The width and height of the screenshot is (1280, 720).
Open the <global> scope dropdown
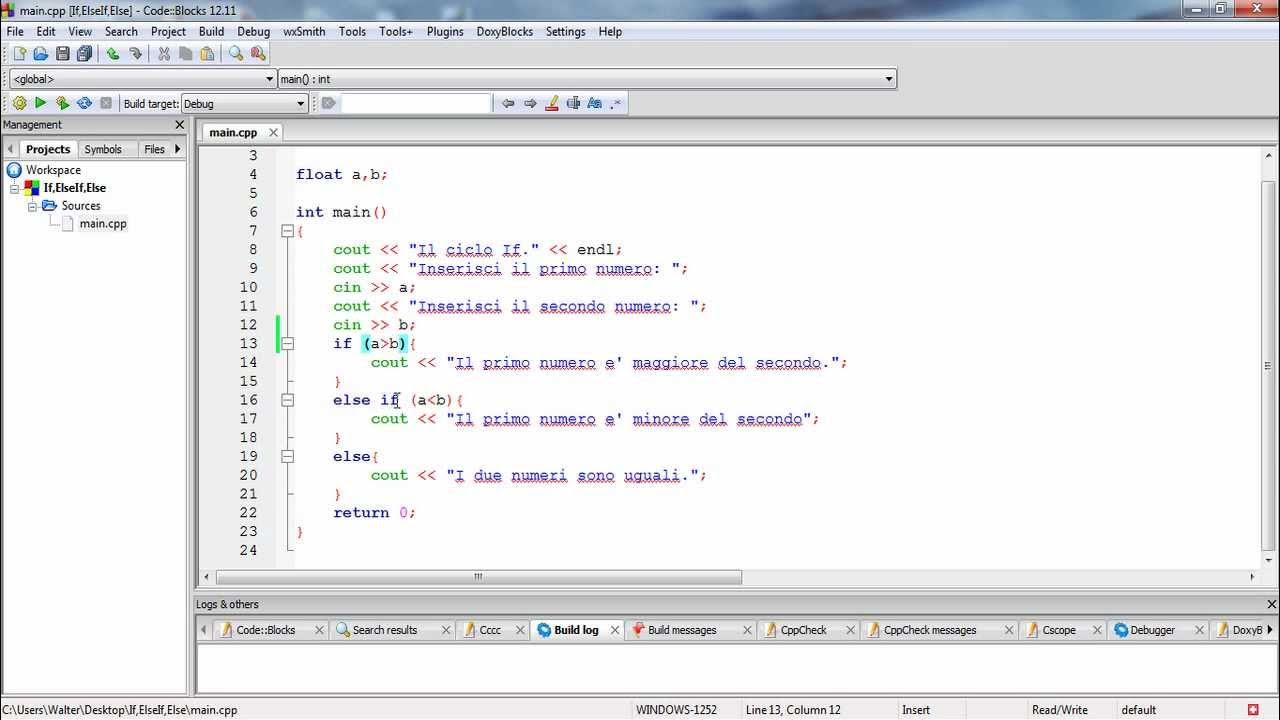pyautogui.click(x=269, y=79)
